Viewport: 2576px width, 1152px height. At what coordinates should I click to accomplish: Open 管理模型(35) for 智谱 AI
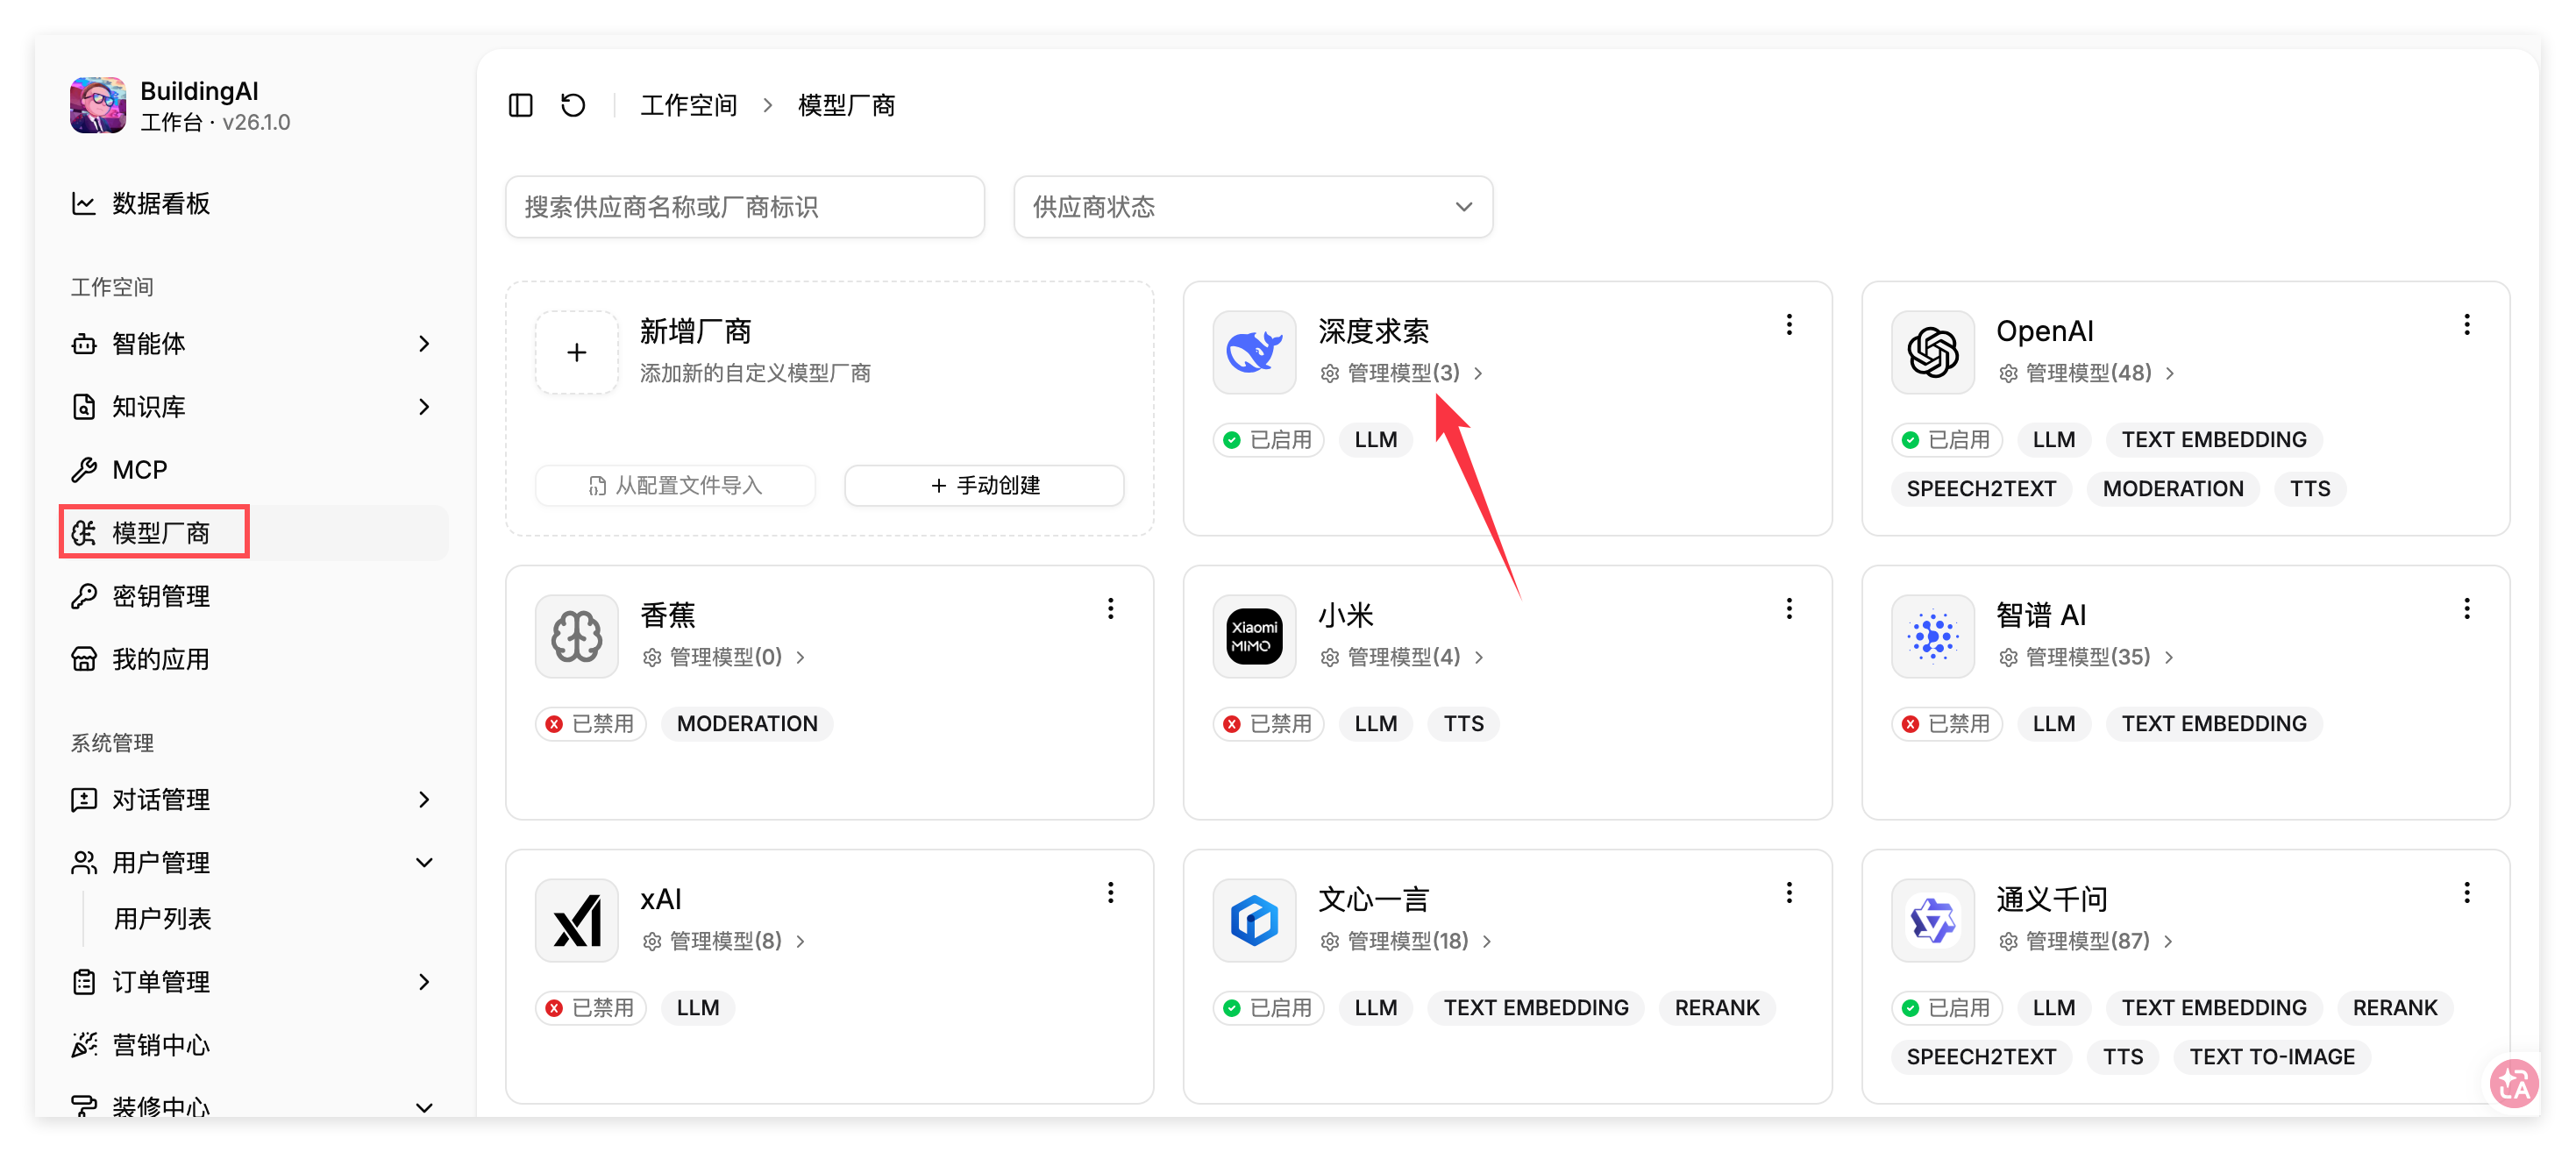(2086, 657)
